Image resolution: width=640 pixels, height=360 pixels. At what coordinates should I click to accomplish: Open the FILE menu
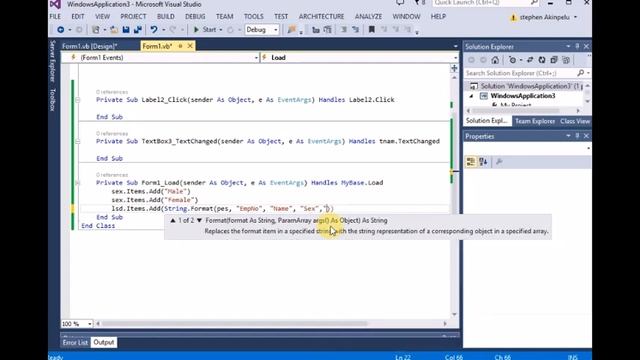click(55, 16)
